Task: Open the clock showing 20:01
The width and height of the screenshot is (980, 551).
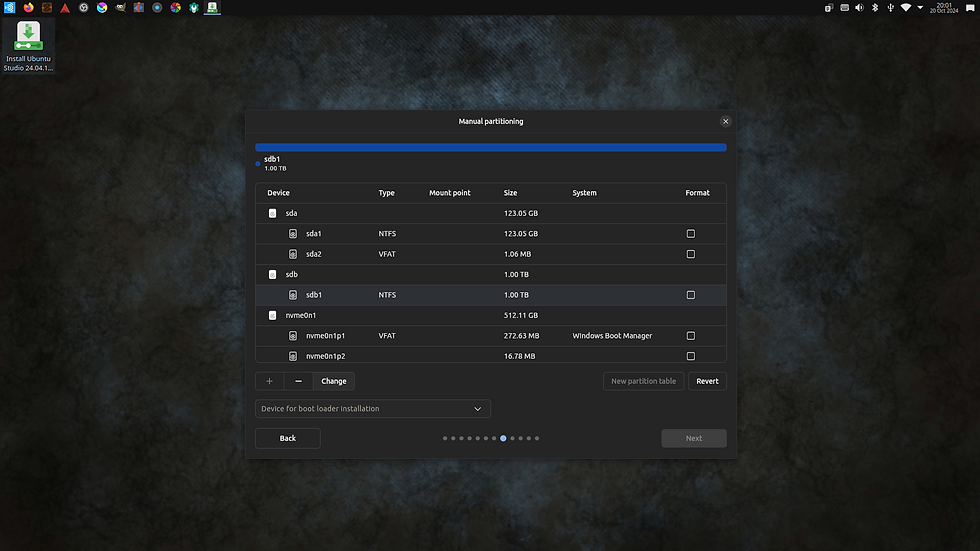Action: (944, 7)
